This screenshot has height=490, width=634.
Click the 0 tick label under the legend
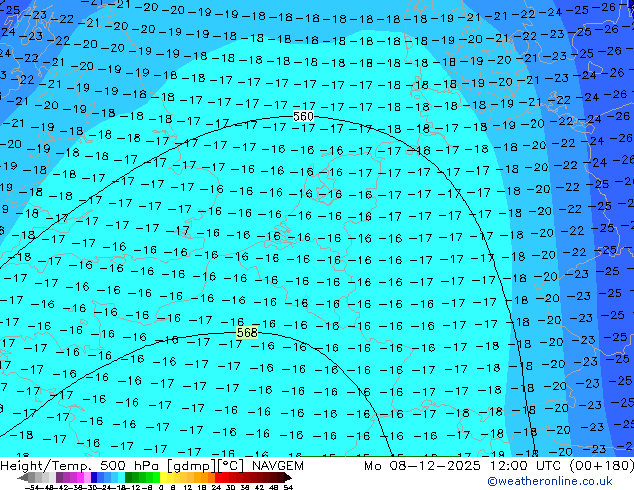(x=161, y=488)
